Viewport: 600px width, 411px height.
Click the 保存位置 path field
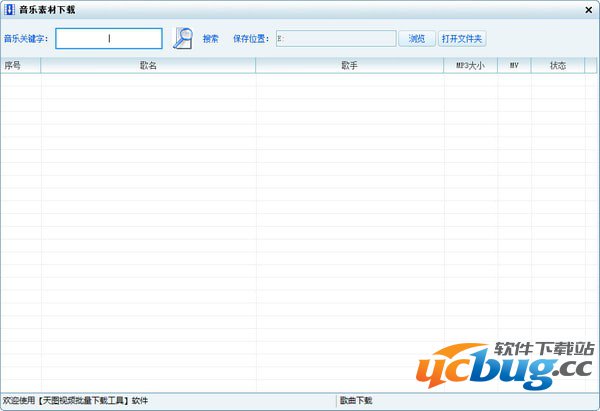point(335,39)
